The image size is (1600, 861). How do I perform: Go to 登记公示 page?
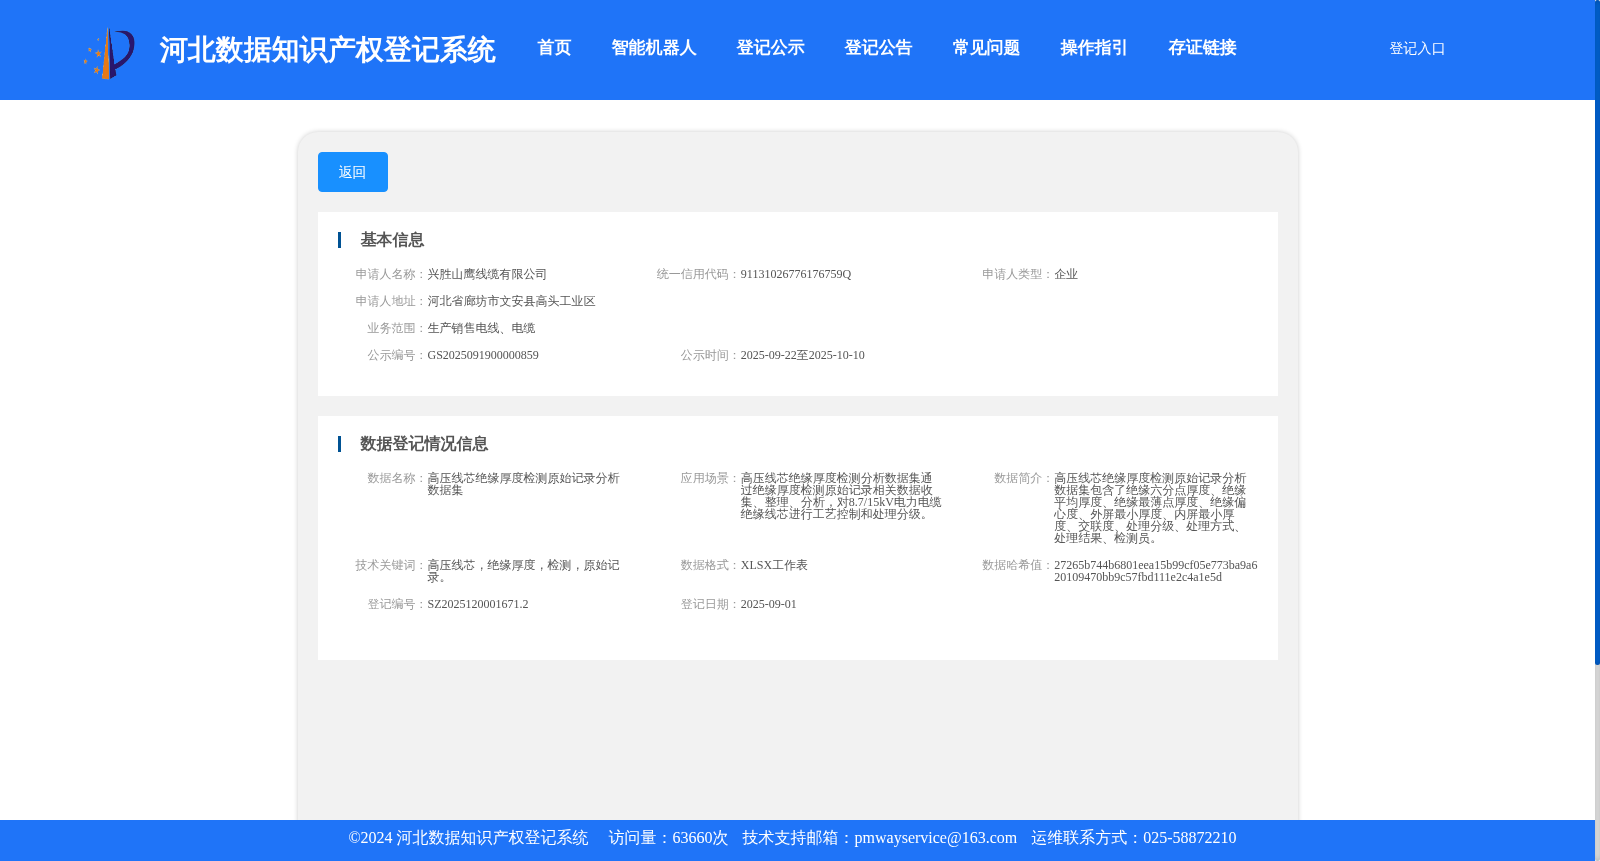point(770,48)
